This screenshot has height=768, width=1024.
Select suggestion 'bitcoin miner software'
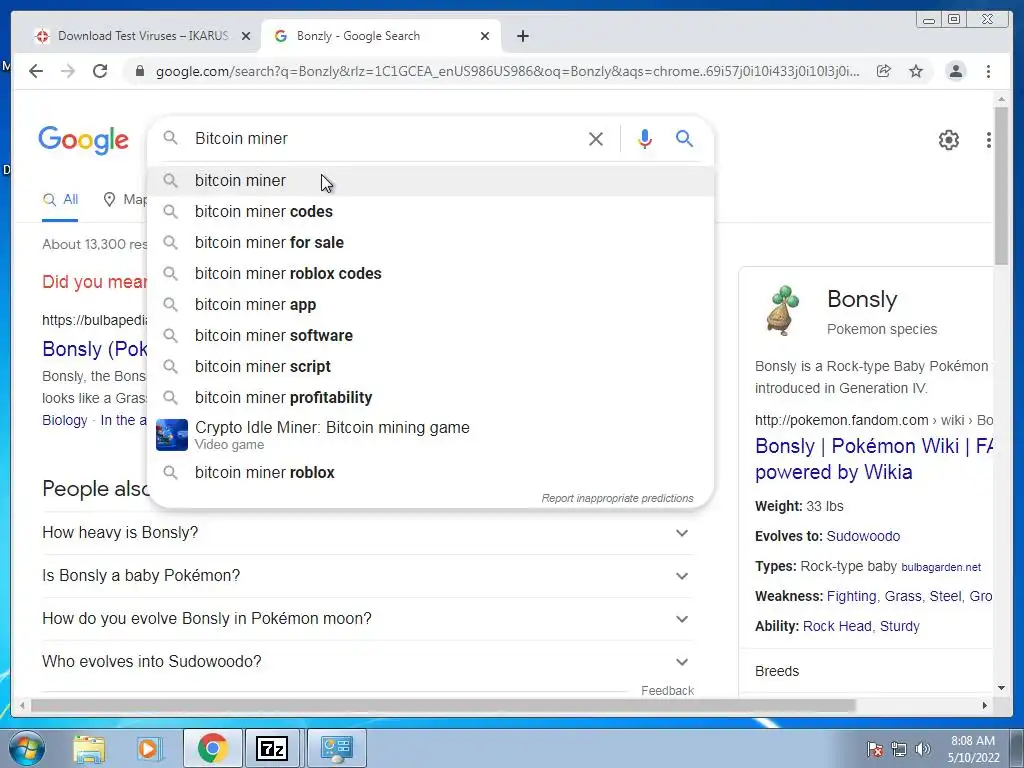(431, 336)
